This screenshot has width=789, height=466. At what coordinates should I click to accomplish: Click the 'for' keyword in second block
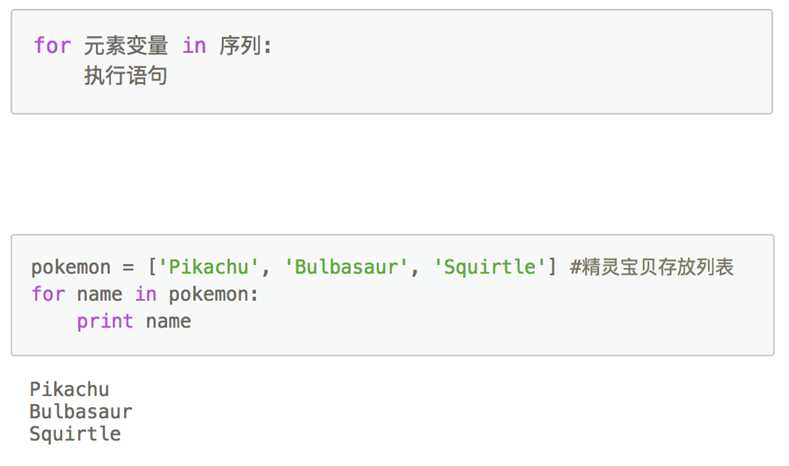click(x=48, y=294)
